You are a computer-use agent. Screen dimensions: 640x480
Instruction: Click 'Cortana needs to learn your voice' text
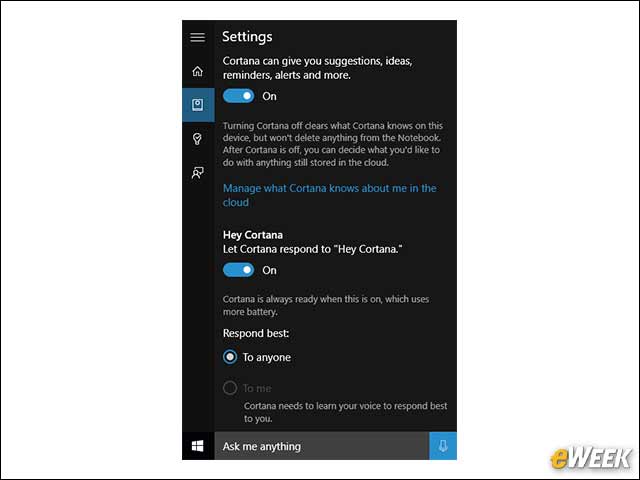click(x=345, y=412)
